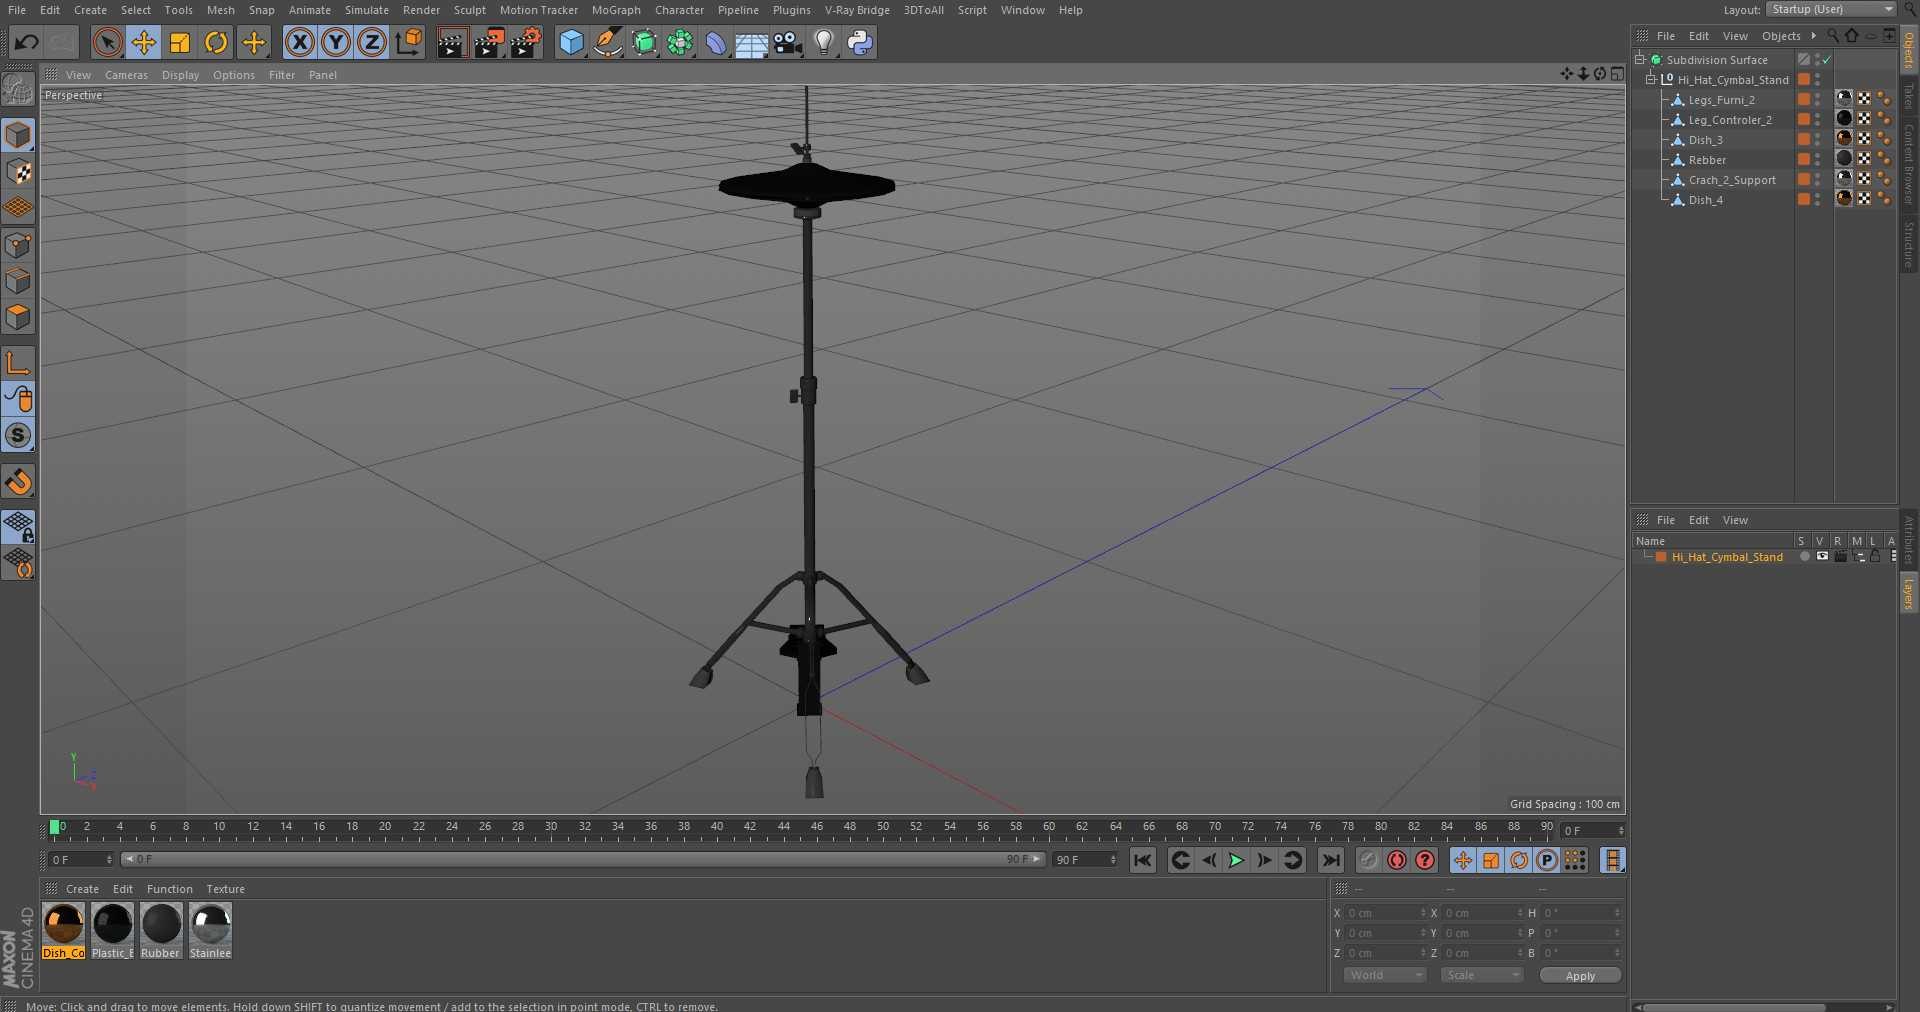Activate the Move tool
Image resolution: width=1920 pixels, height=1012 pixels.
pyautogui.click(x=144, y=42)
